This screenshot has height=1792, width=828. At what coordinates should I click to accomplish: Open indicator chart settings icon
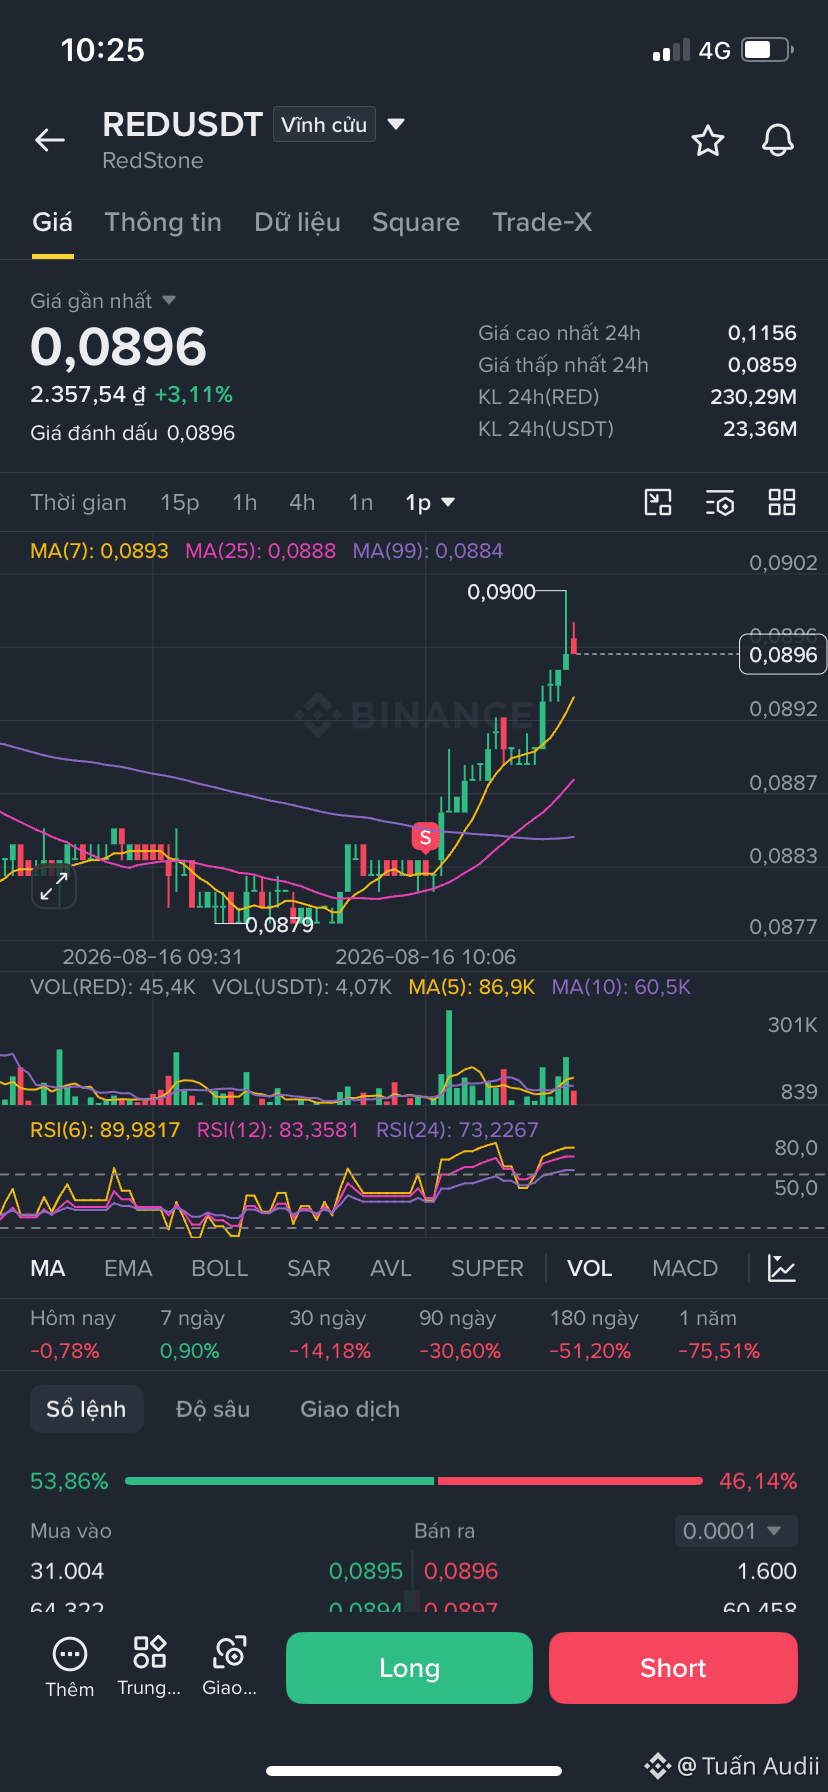coord(781,1268)
